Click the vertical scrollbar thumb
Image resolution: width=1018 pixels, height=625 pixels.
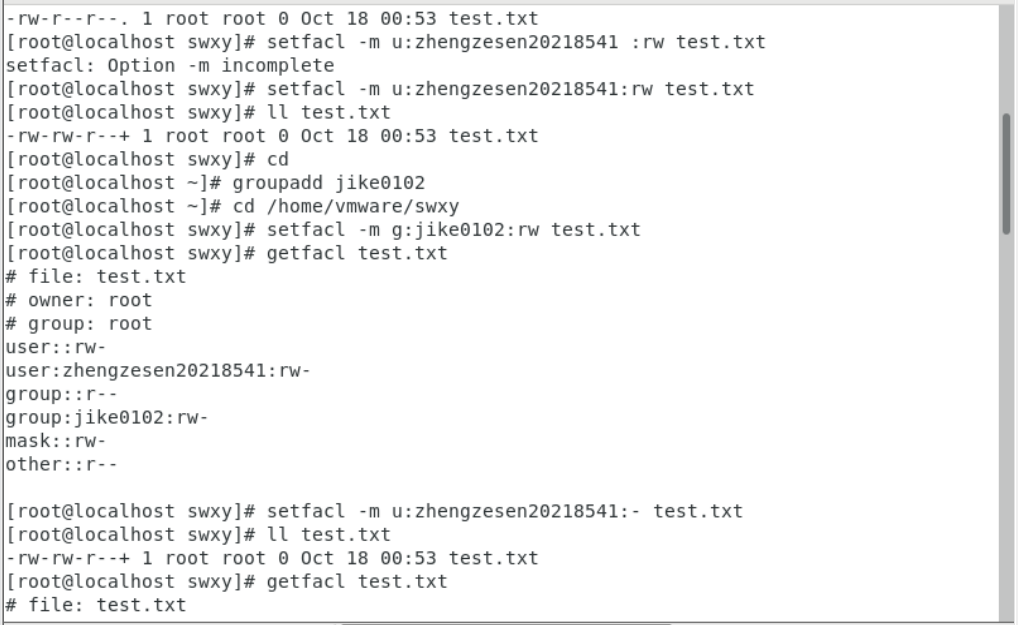coord(1006,173)
